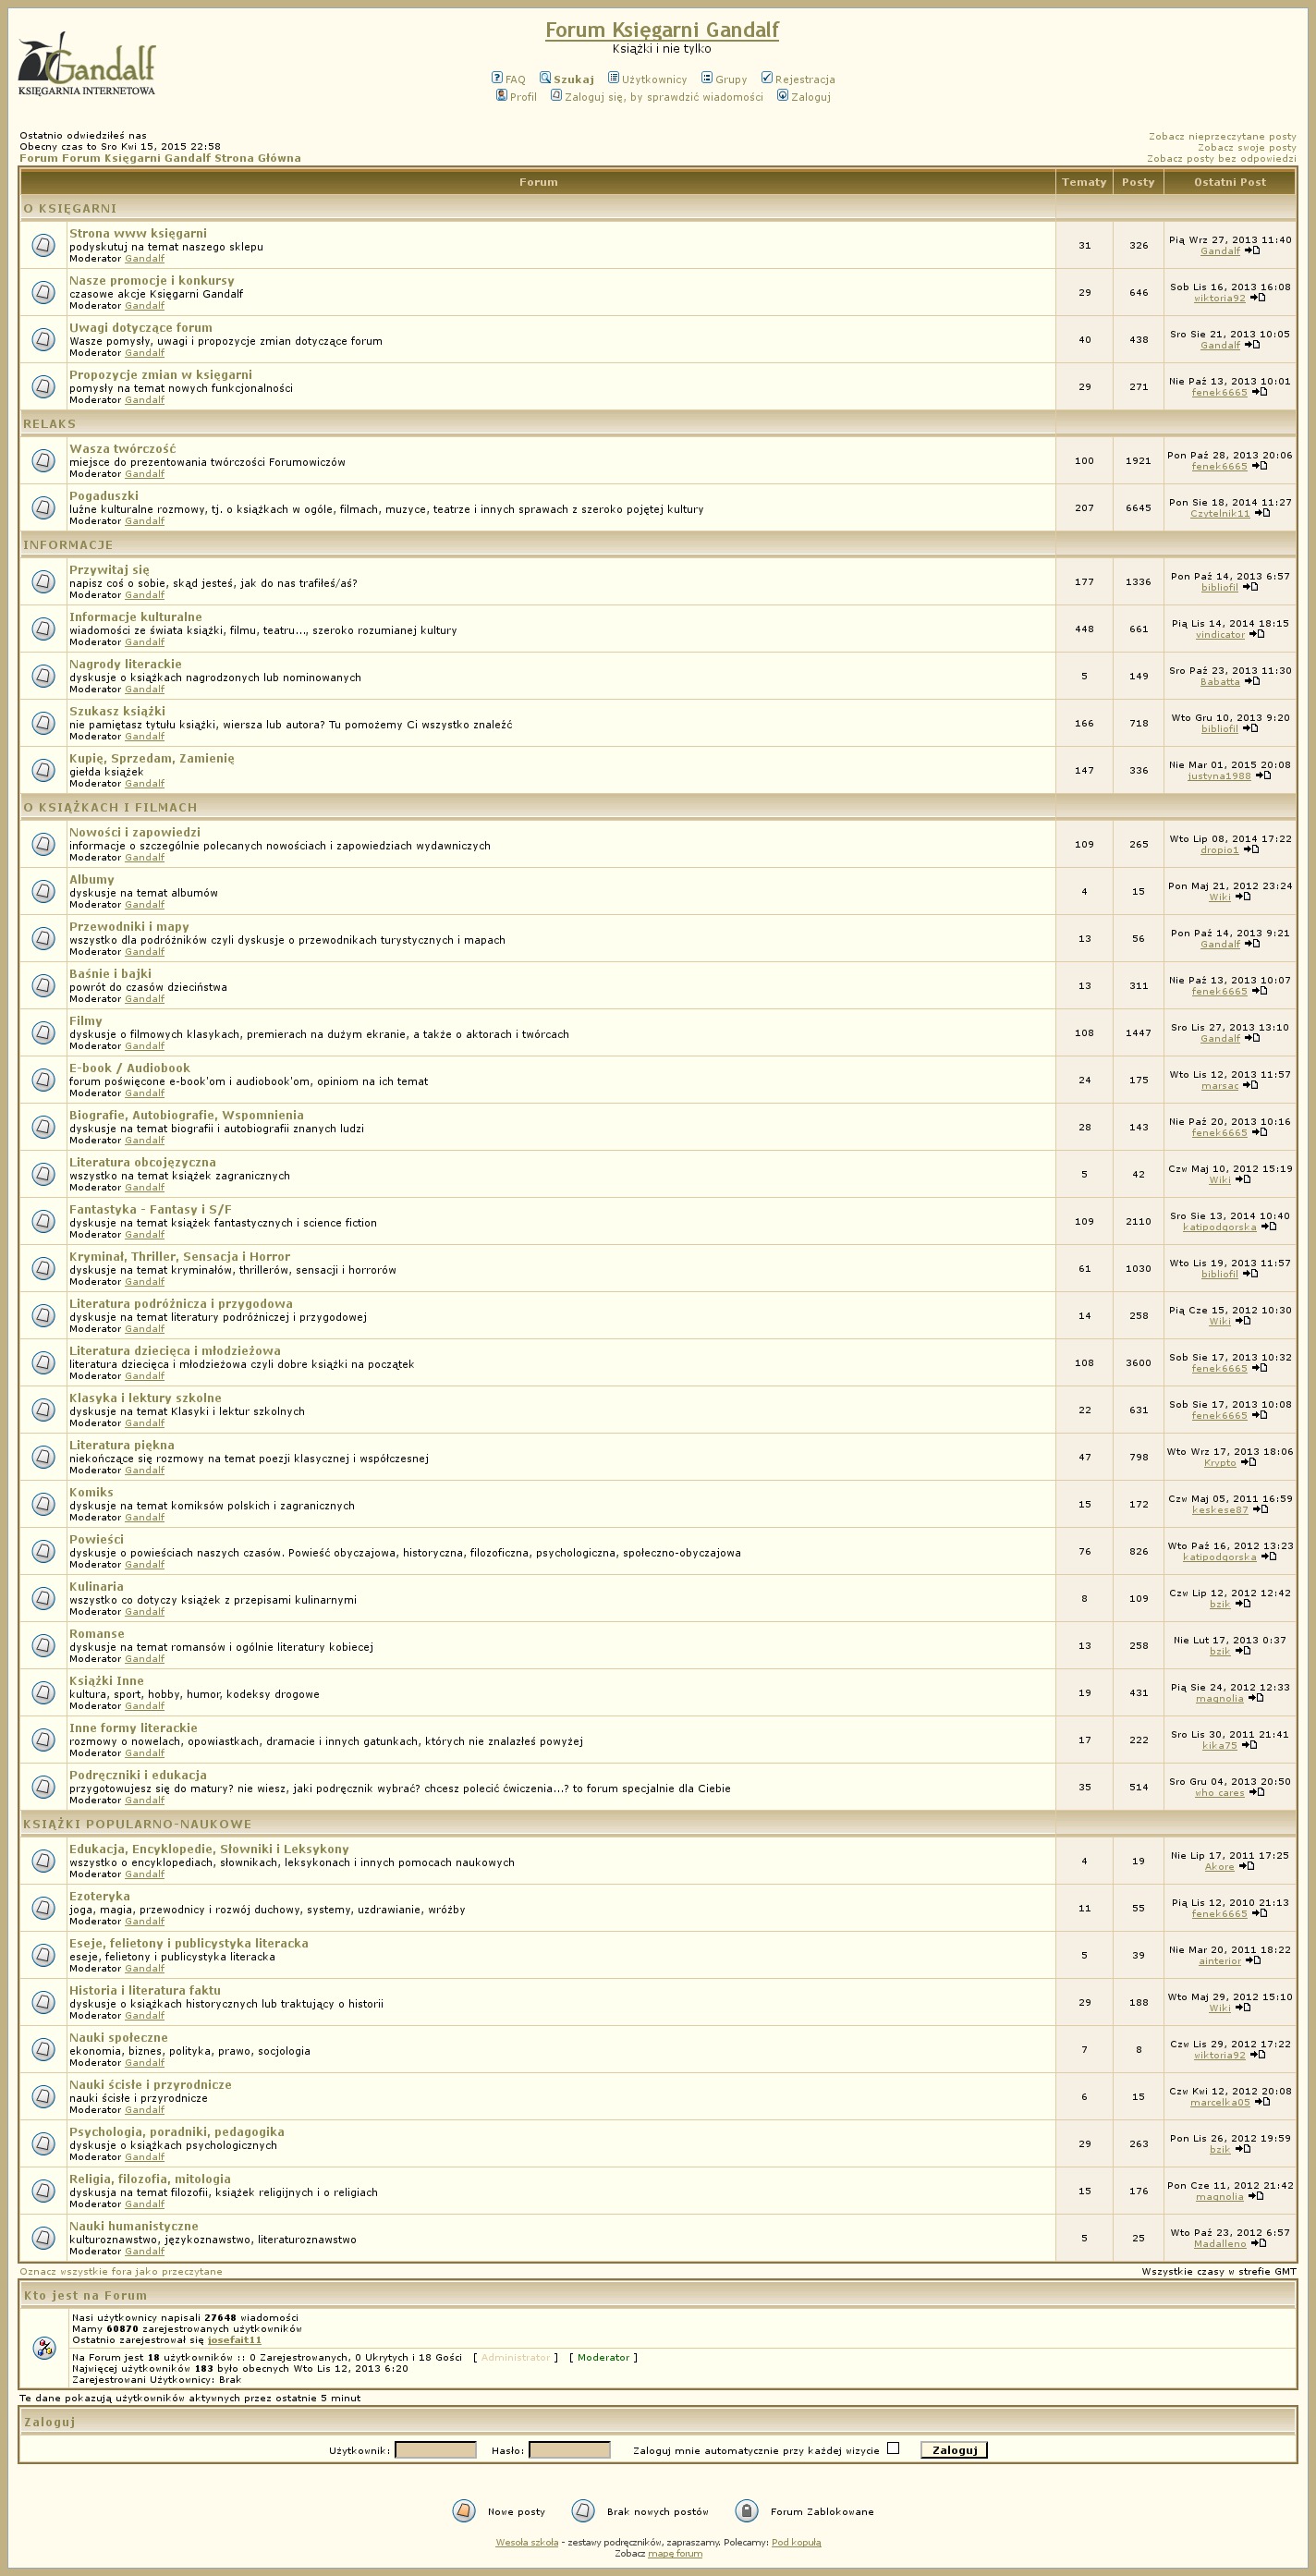This screenshot has height=2576, width=1316.
Task: Enable automatic login checkbox
Action: click(893, 2448)
